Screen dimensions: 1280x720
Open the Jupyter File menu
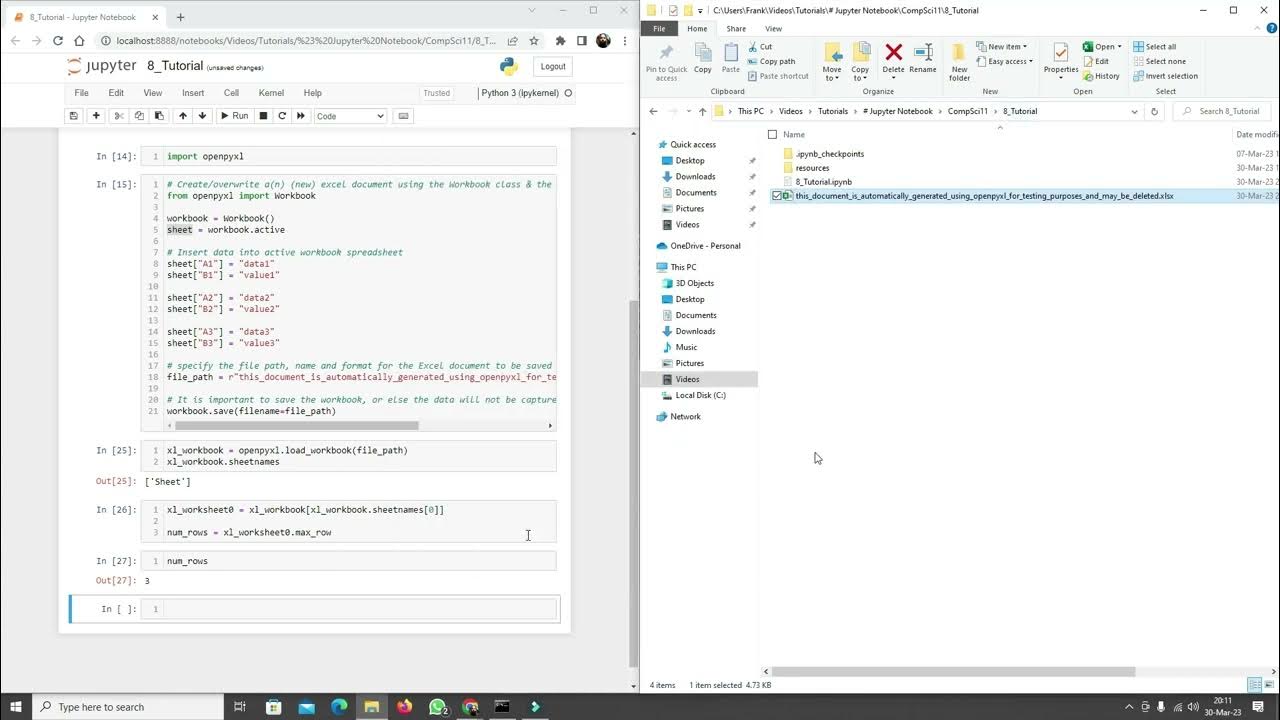pos(82,93)
